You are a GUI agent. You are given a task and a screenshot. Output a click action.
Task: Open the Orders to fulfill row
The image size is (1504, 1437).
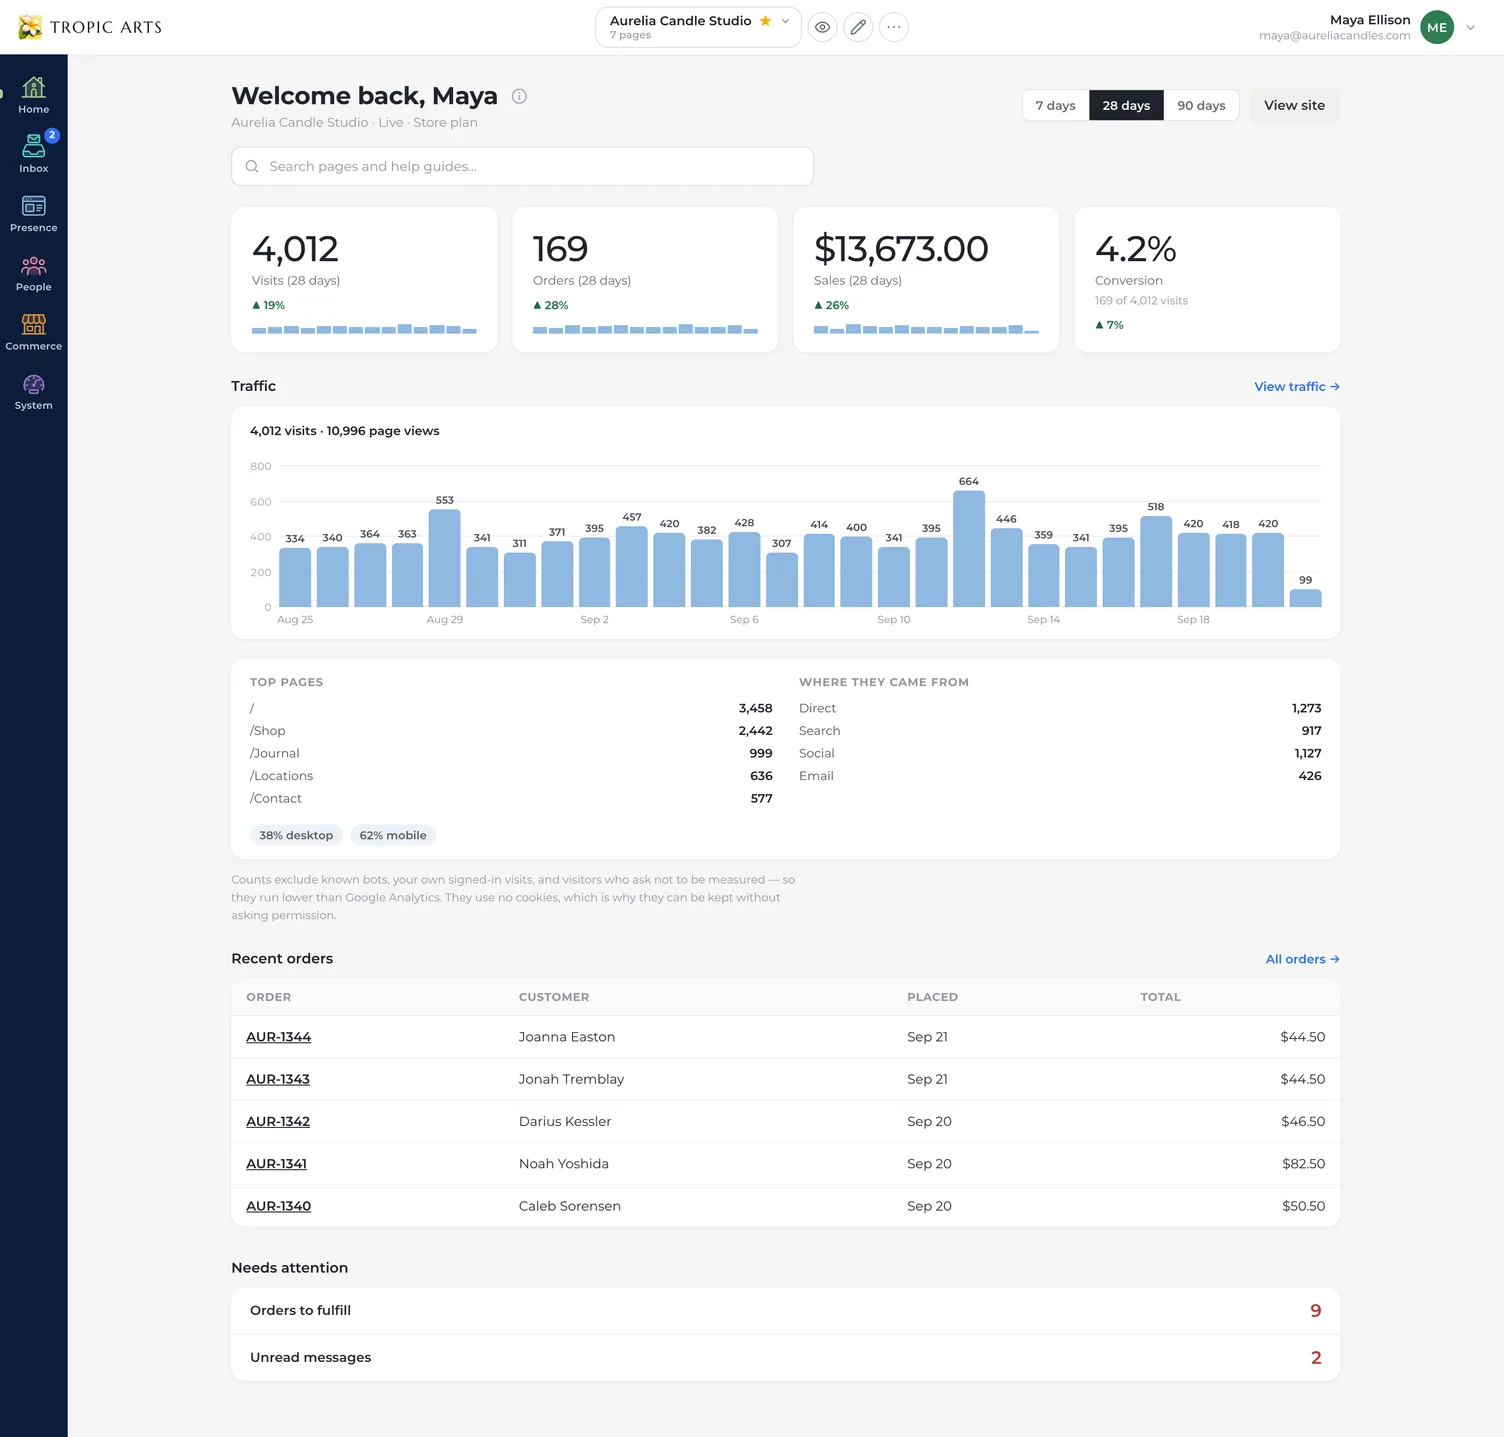coord(785,1311)
